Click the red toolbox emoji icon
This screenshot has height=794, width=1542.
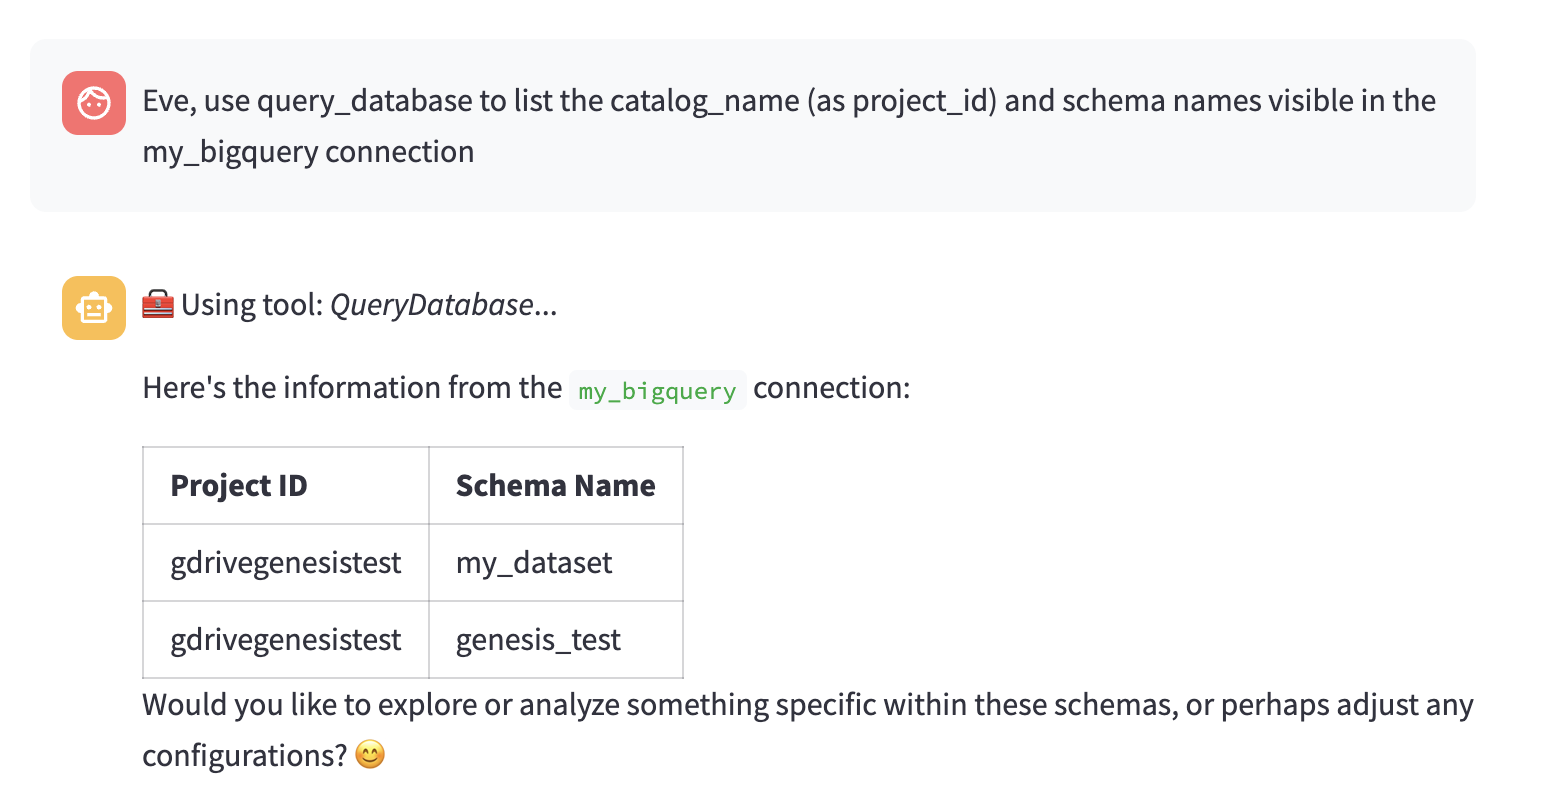point(158,304)
